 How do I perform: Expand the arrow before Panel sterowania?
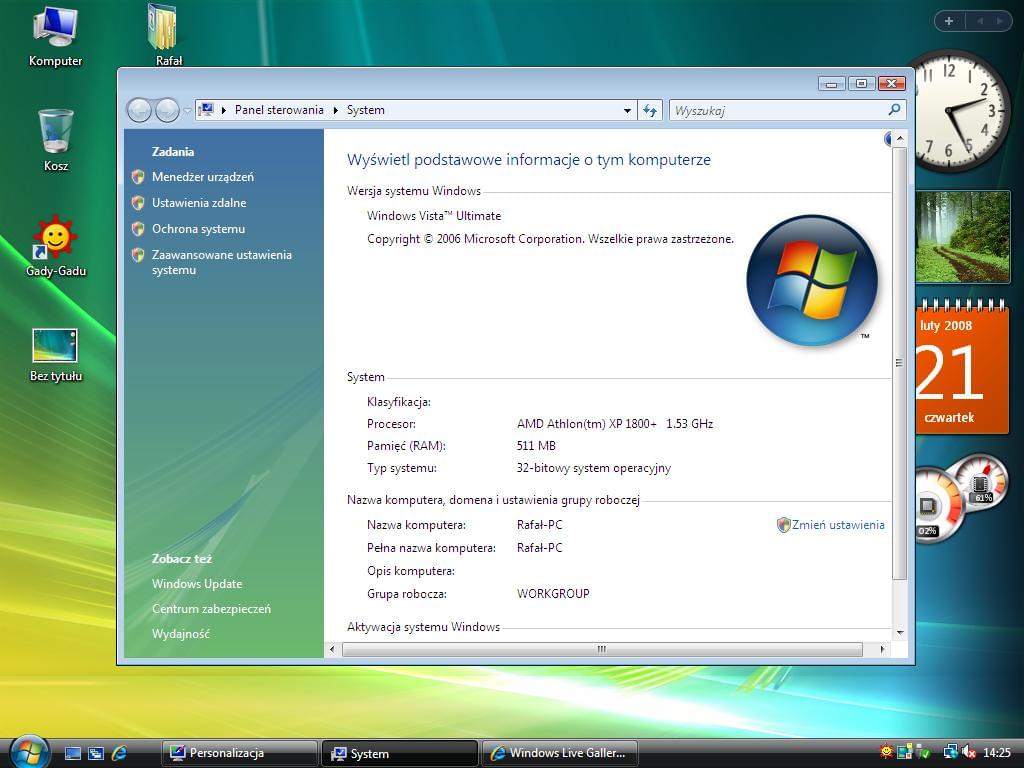(223, 110)
